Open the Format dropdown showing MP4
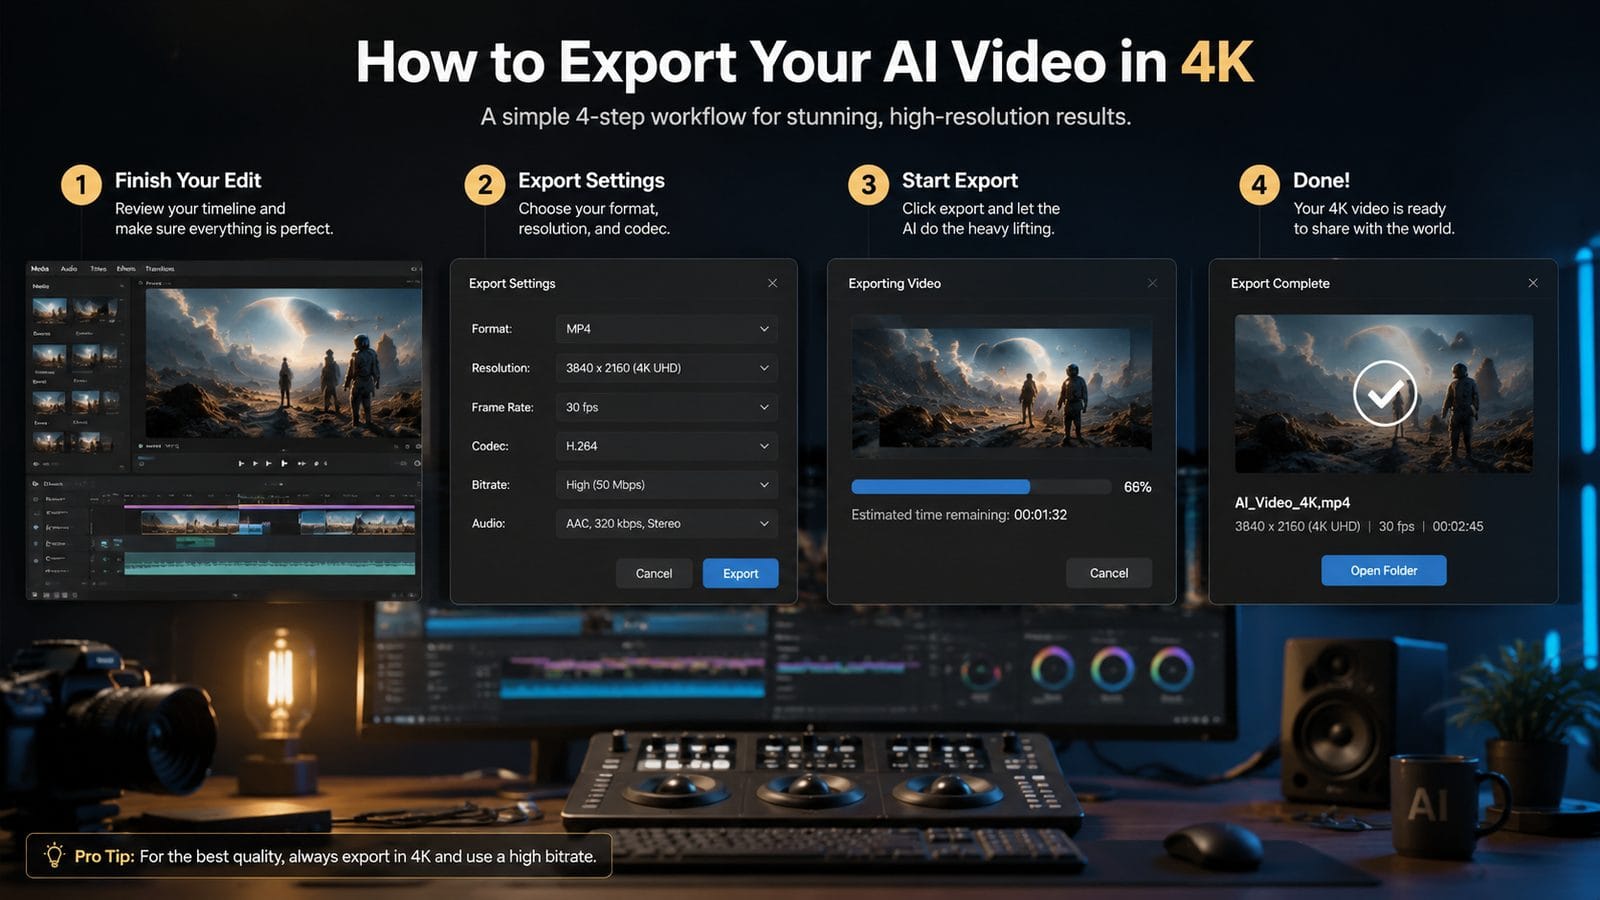Image resolution: width=1600 pixels, height=900 pixels. pos(666,329)
